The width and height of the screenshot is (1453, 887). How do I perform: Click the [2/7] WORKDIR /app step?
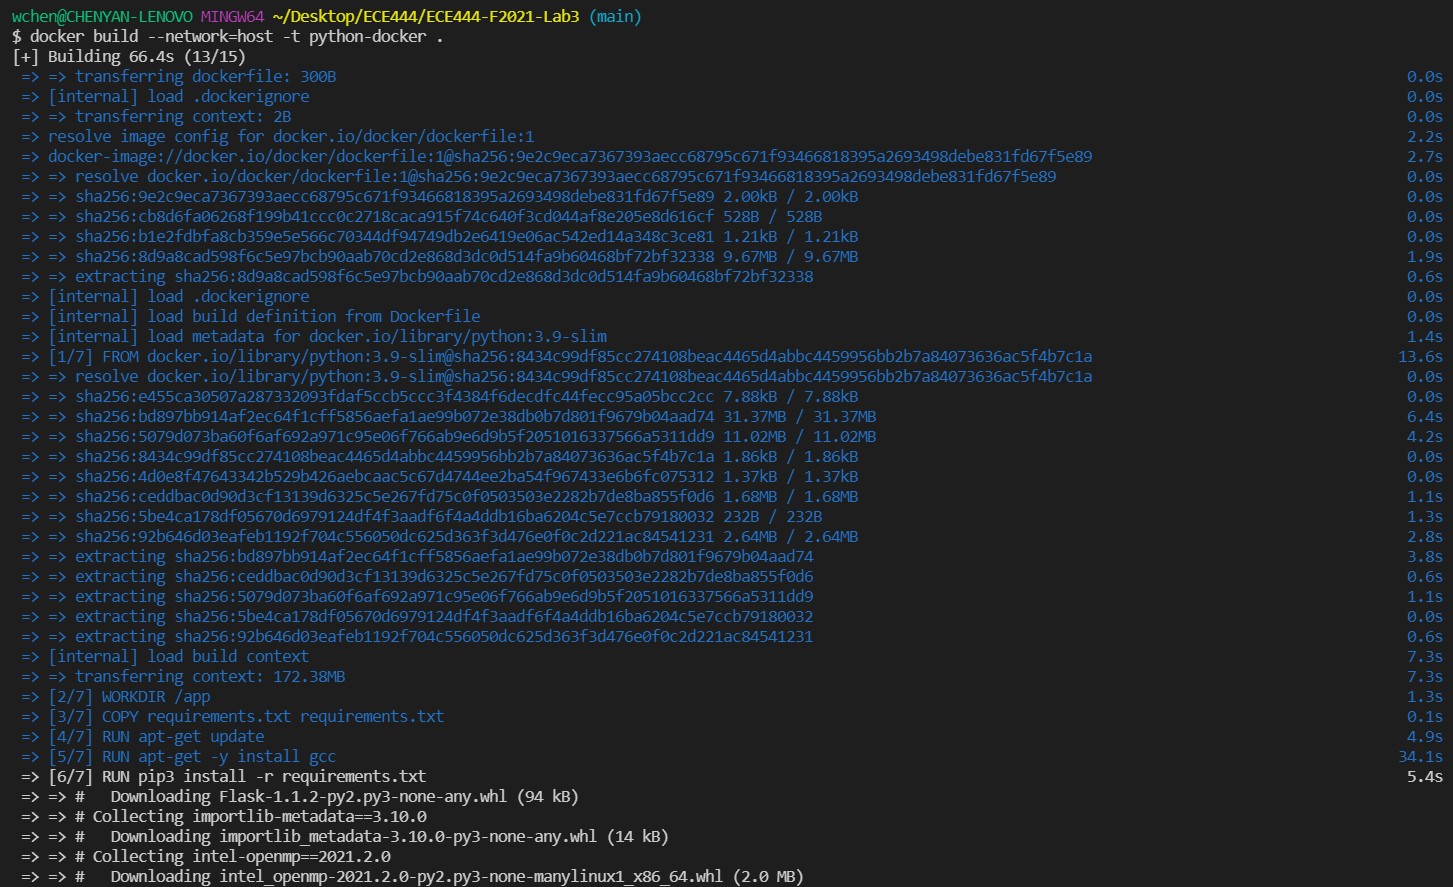coord(115,697)
